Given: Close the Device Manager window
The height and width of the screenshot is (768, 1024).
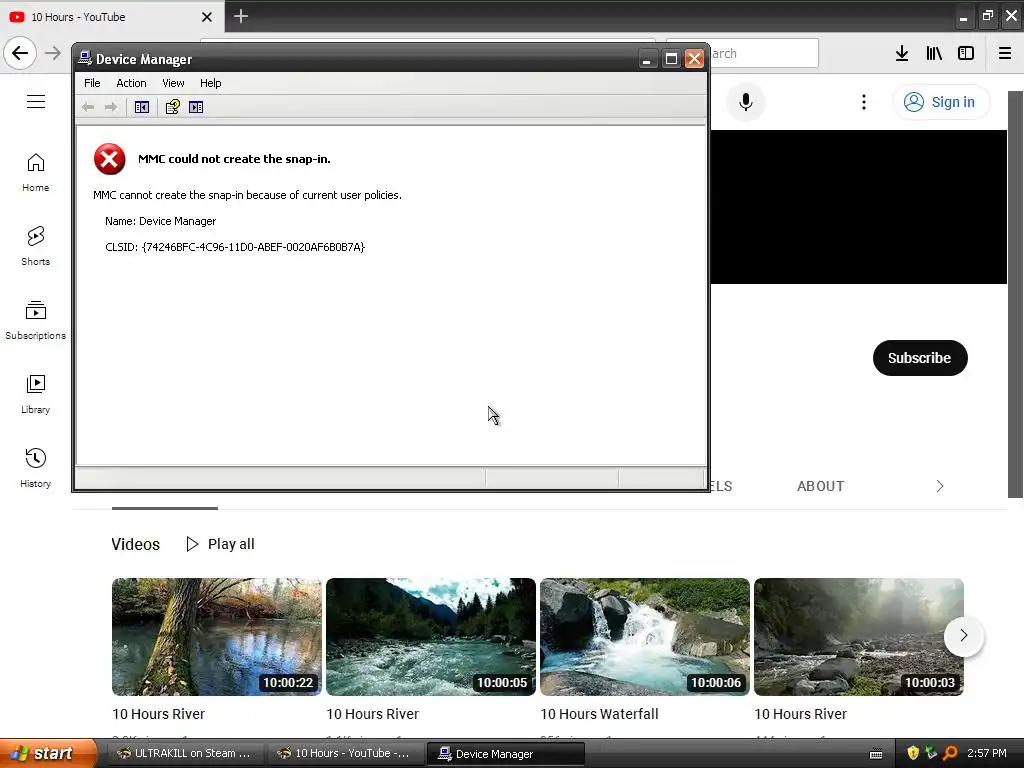Looking at the screenshot, I should tap(694, 59).
